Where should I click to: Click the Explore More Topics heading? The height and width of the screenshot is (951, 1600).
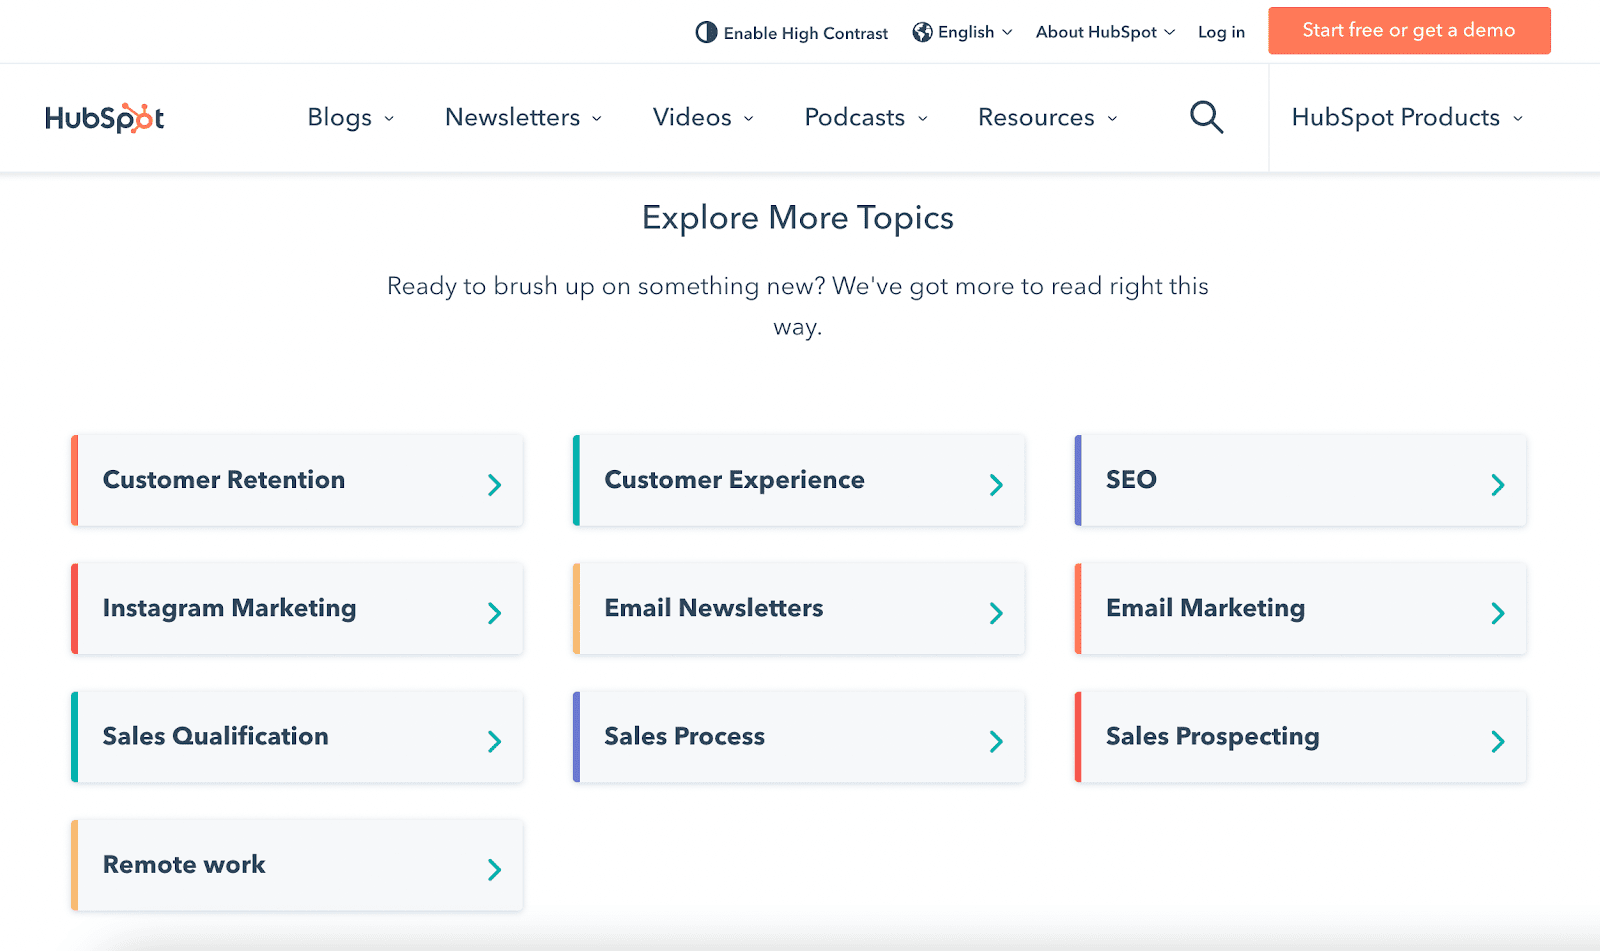coord(798,218)
